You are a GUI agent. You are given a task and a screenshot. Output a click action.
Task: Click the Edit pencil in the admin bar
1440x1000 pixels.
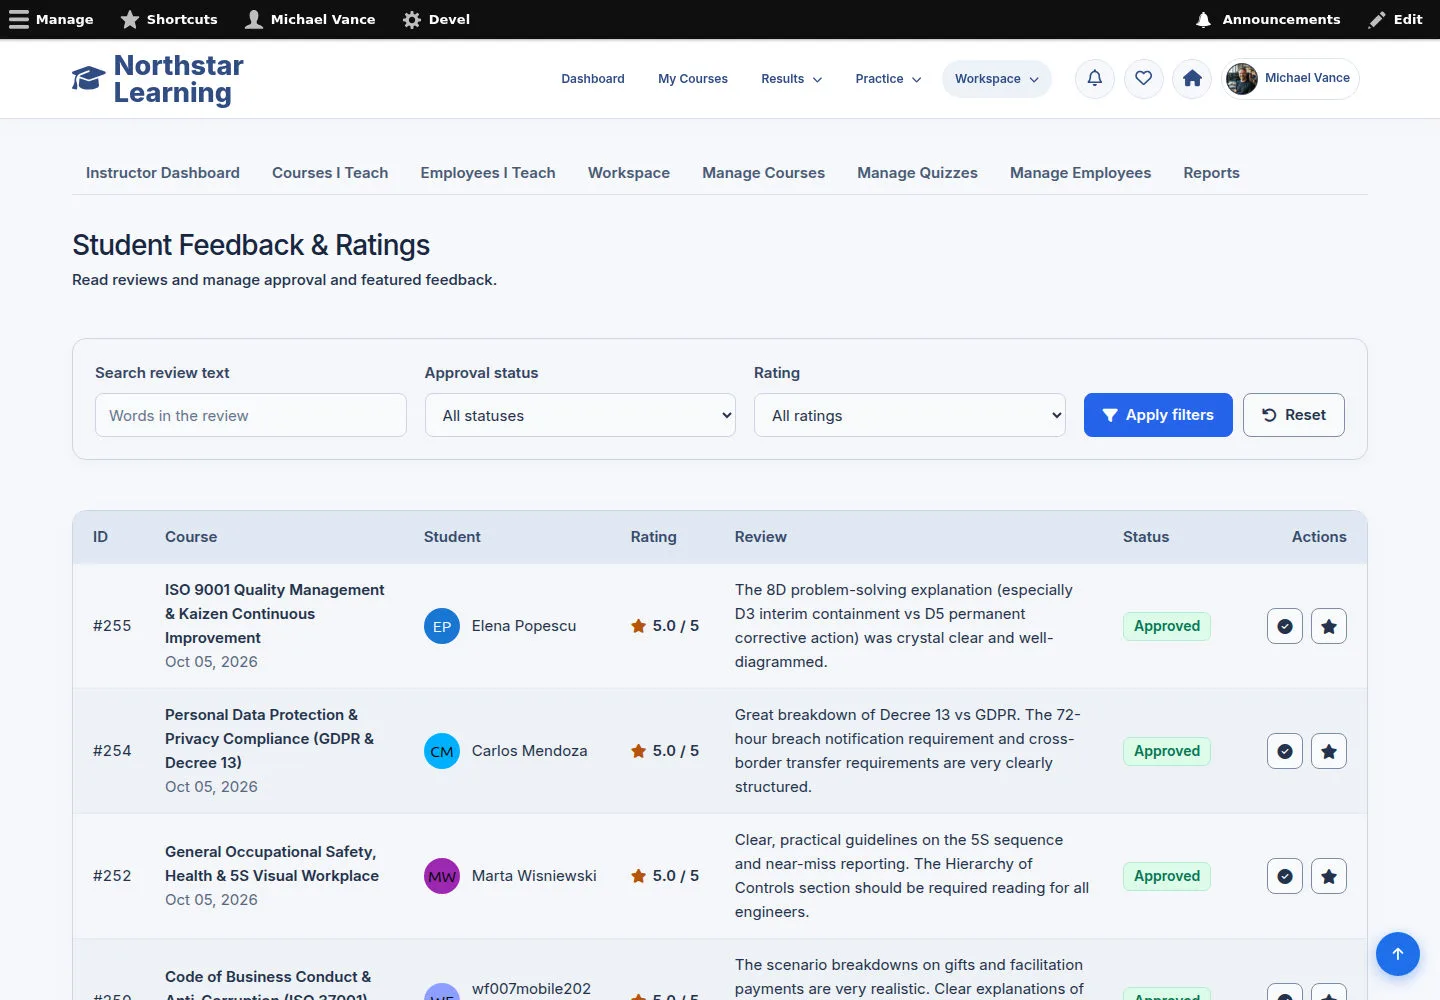tap(1396, 19)
